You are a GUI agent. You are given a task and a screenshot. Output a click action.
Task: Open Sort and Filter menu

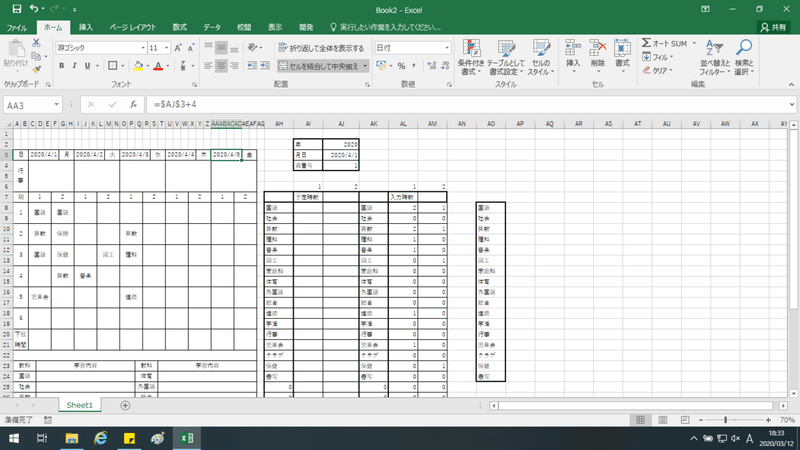point(714,58)
